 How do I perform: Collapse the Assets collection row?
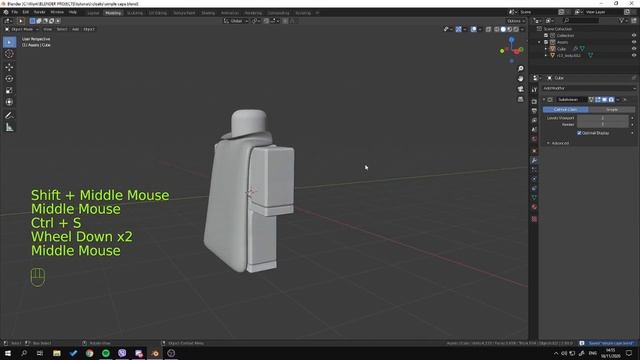point(539,42)
